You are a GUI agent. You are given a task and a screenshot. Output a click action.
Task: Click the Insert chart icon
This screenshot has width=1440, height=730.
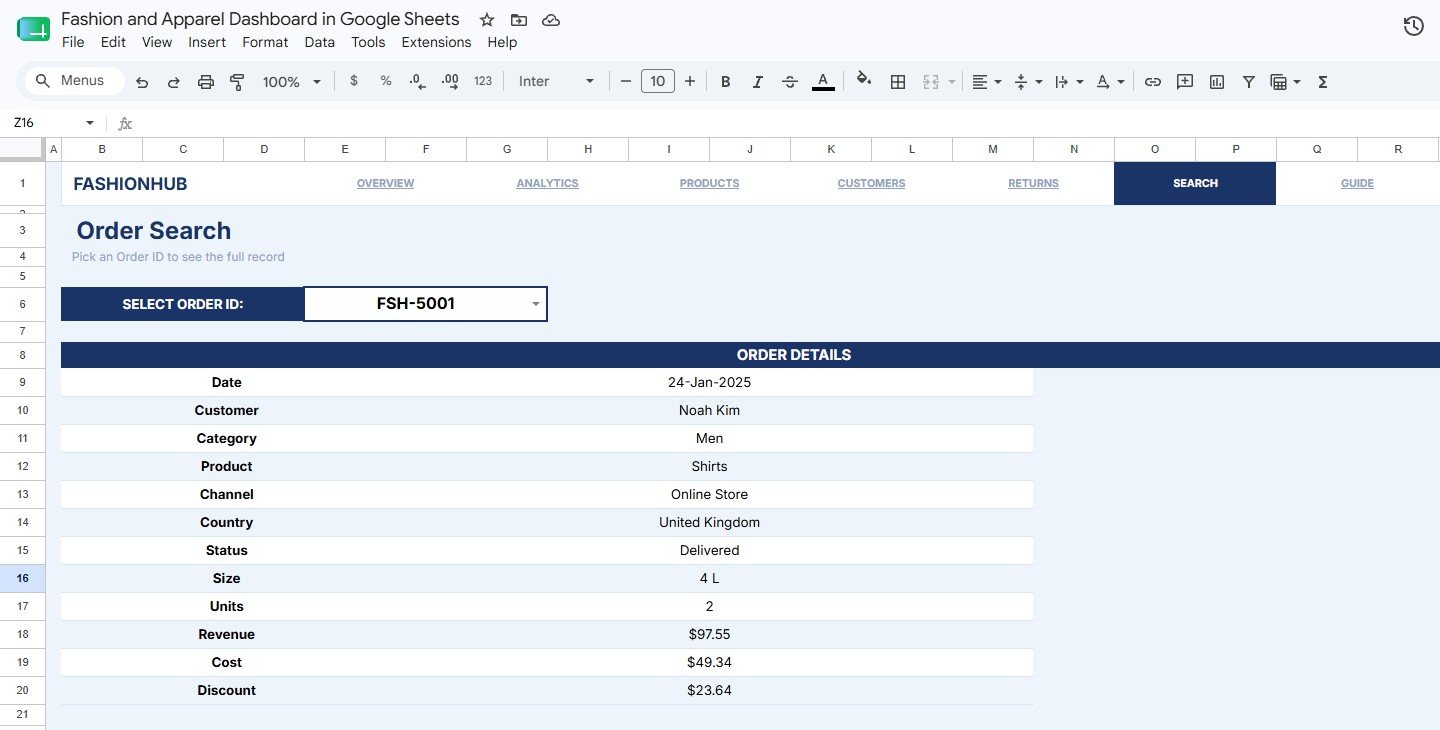[1217, 82]
